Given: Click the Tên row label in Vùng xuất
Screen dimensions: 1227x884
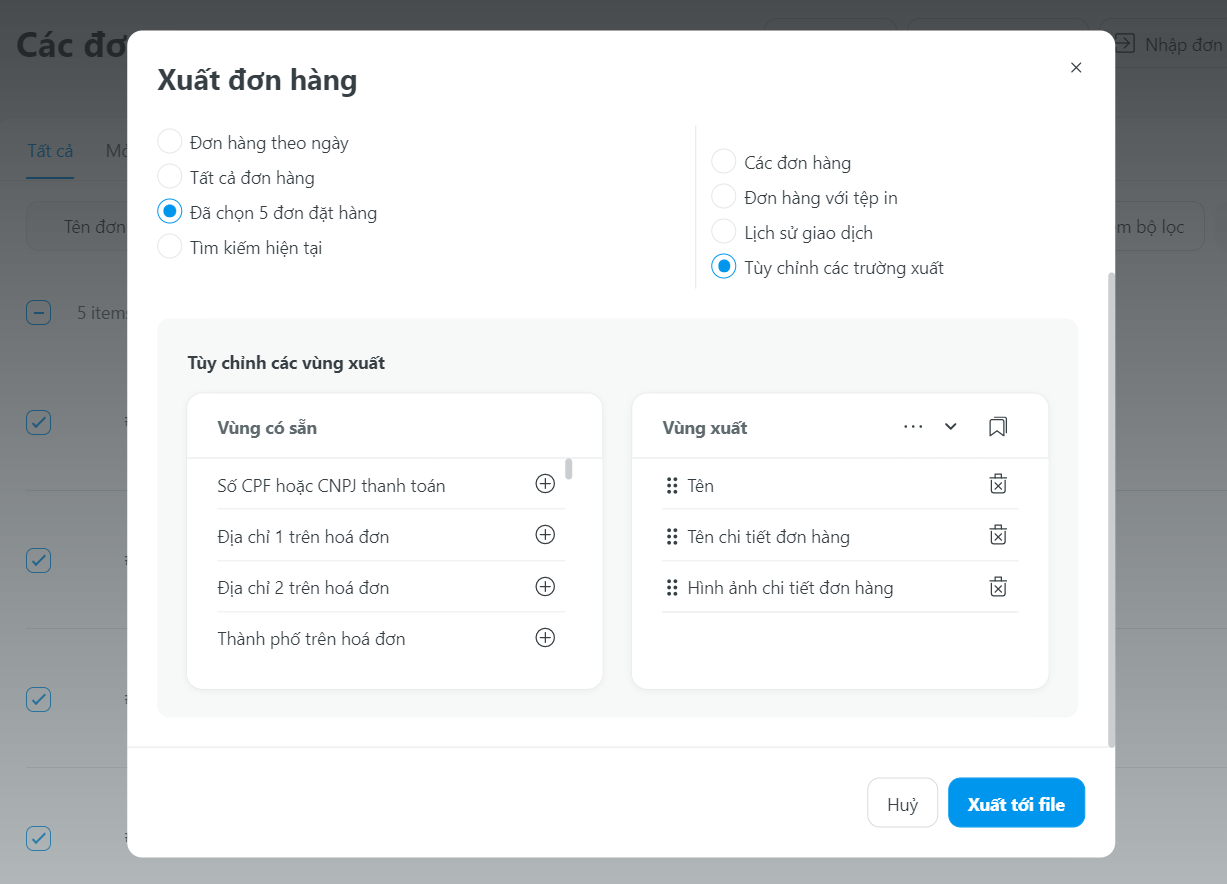Looking at the screenshot, I should click(x=700, y=486).
